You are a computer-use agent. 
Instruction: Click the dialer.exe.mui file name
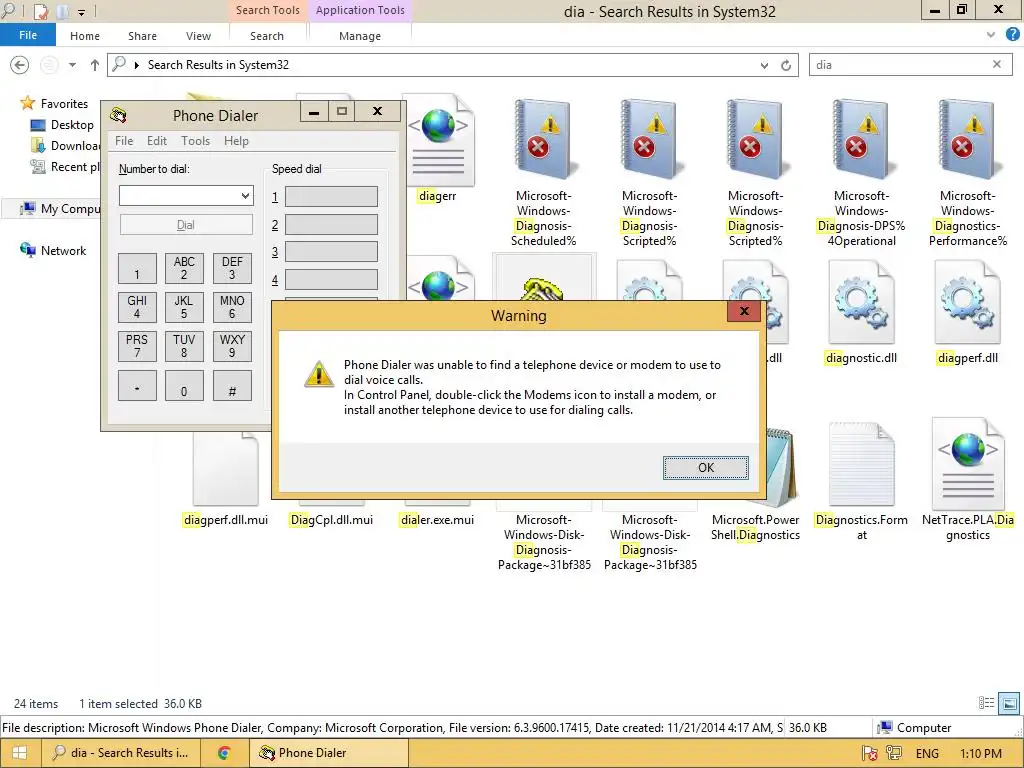(x=437, y=520)
